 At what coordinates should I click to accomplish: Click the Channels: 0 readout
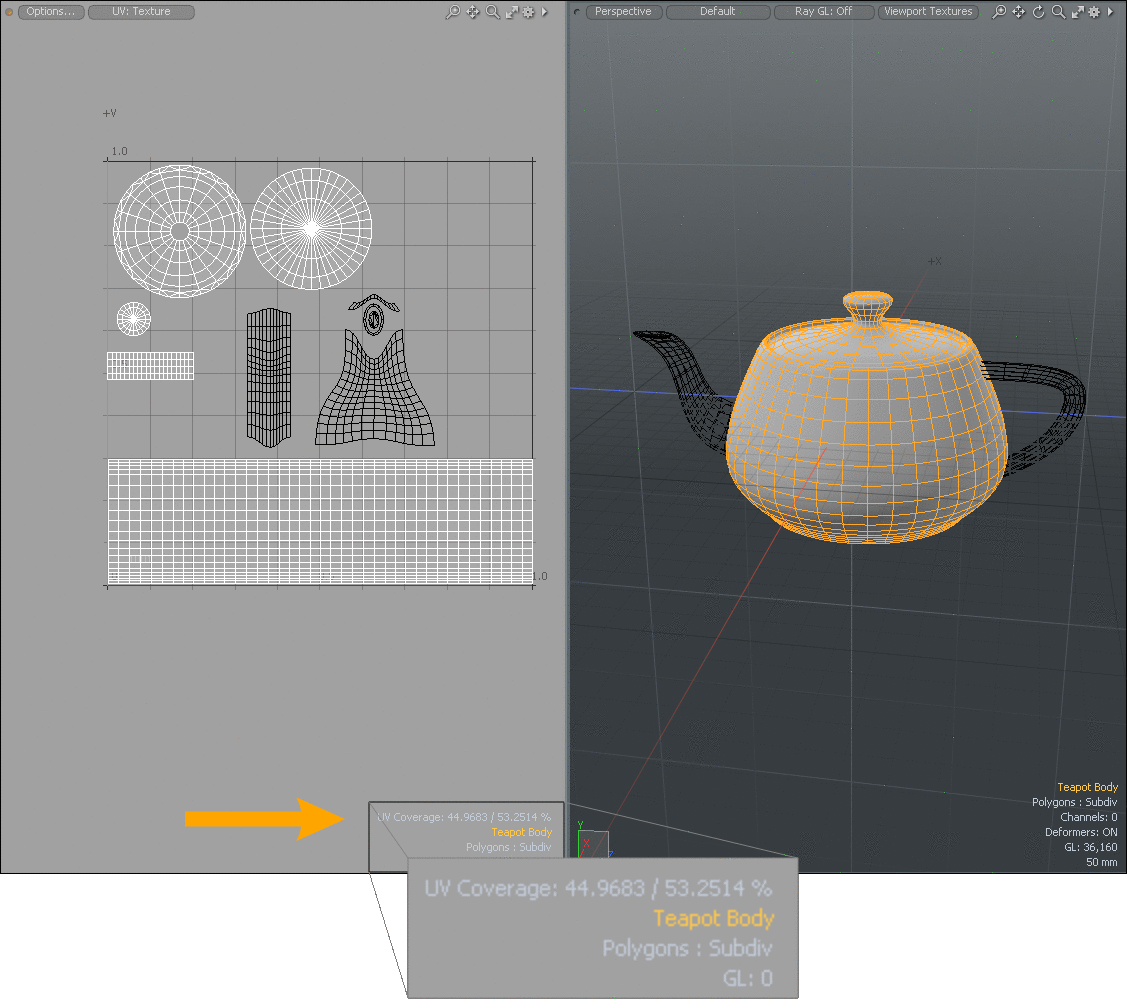coord(1088,817)
